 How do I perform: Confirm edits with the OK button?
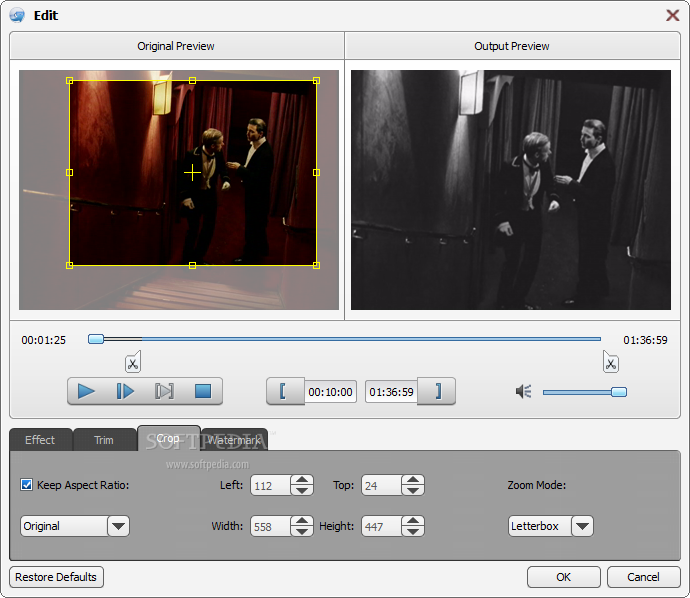[563, 577]
